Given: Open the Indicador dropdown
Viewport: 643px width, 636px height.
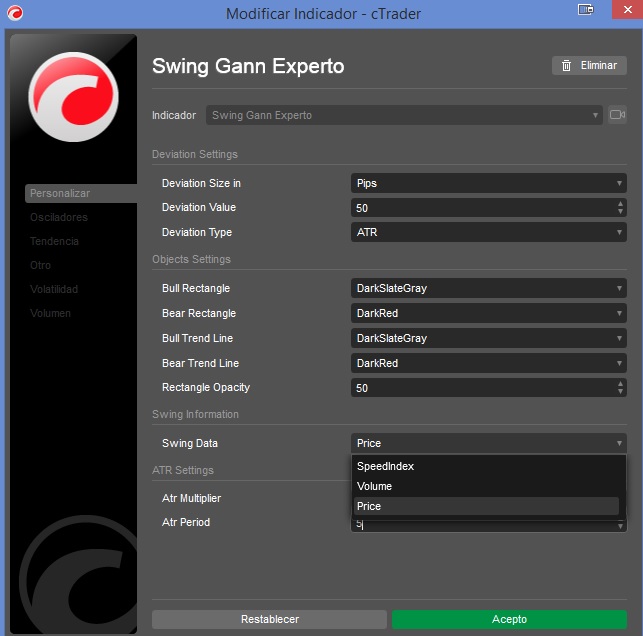Looking at the screenshot, I should click(x=404, y=115).
